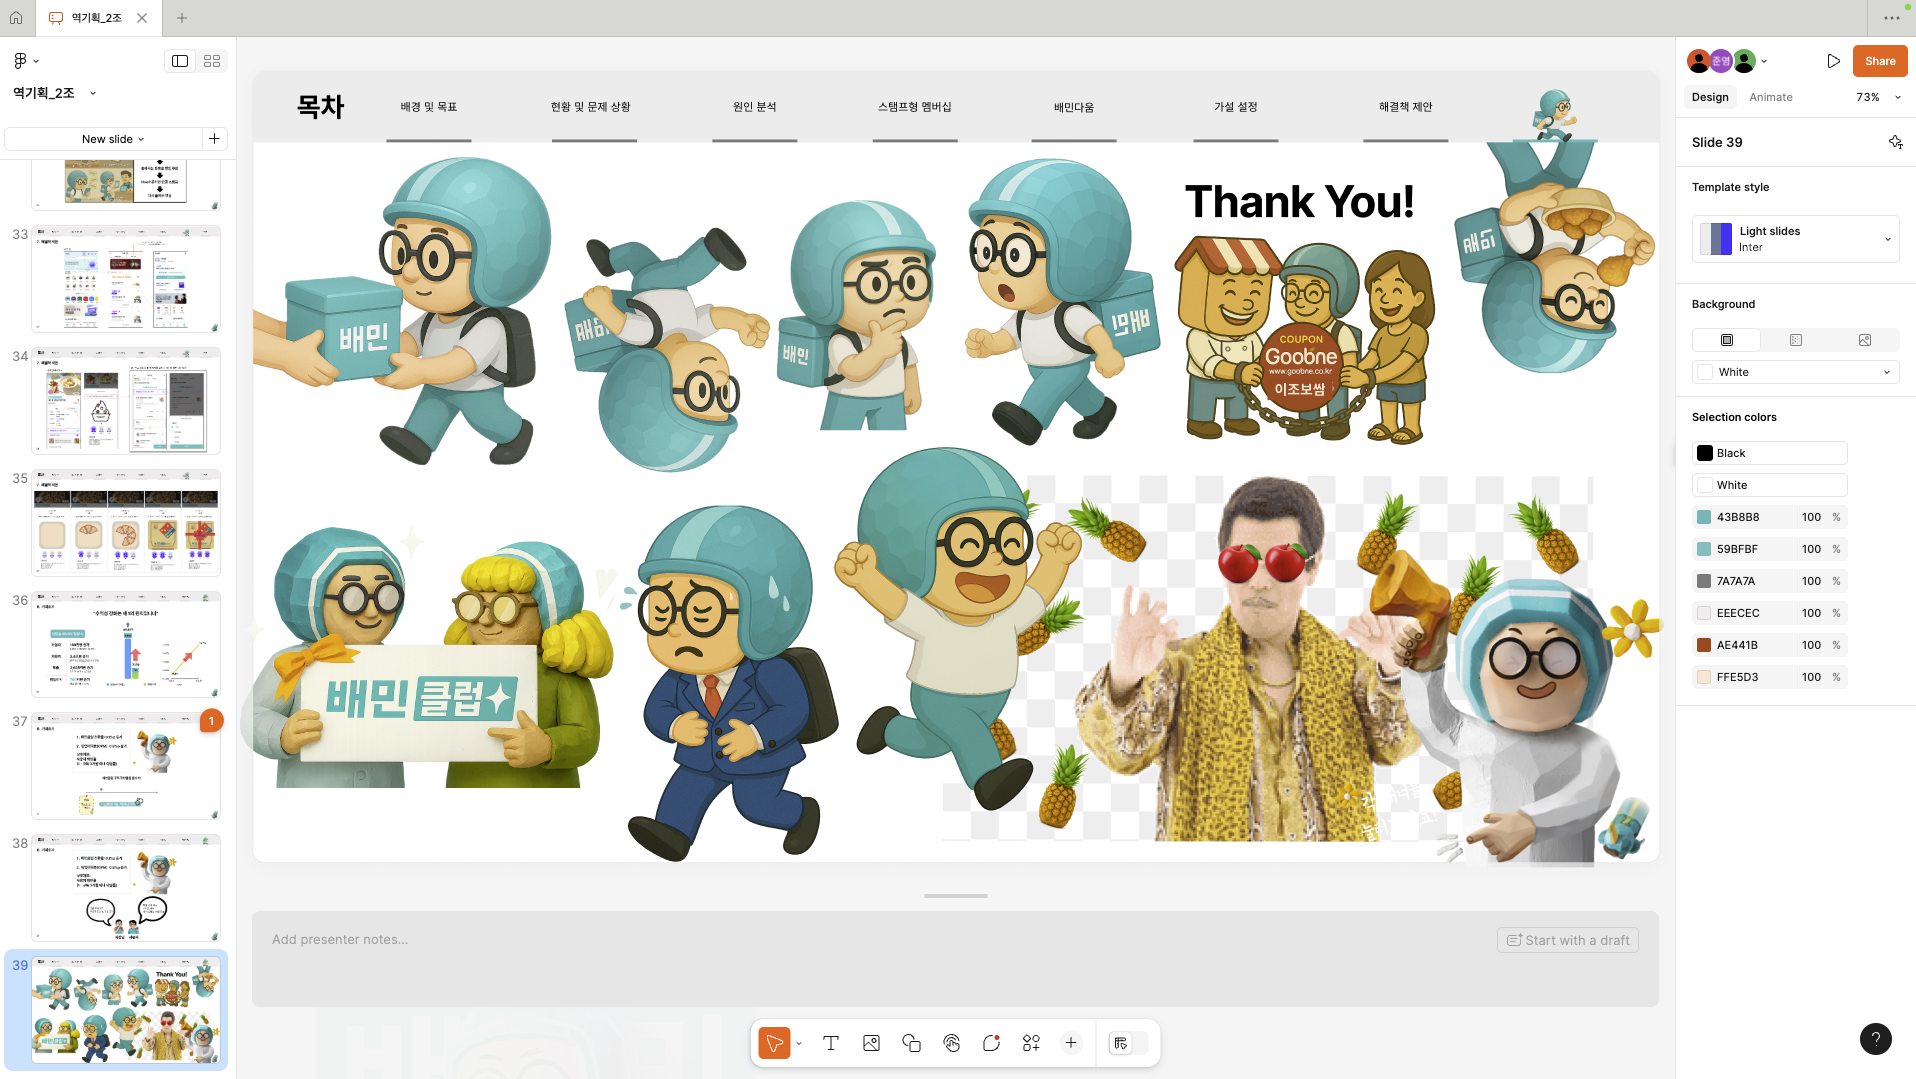1916x1079 pixels.
Task: Select slide 37 thumbnail
Action: point(126,767)
